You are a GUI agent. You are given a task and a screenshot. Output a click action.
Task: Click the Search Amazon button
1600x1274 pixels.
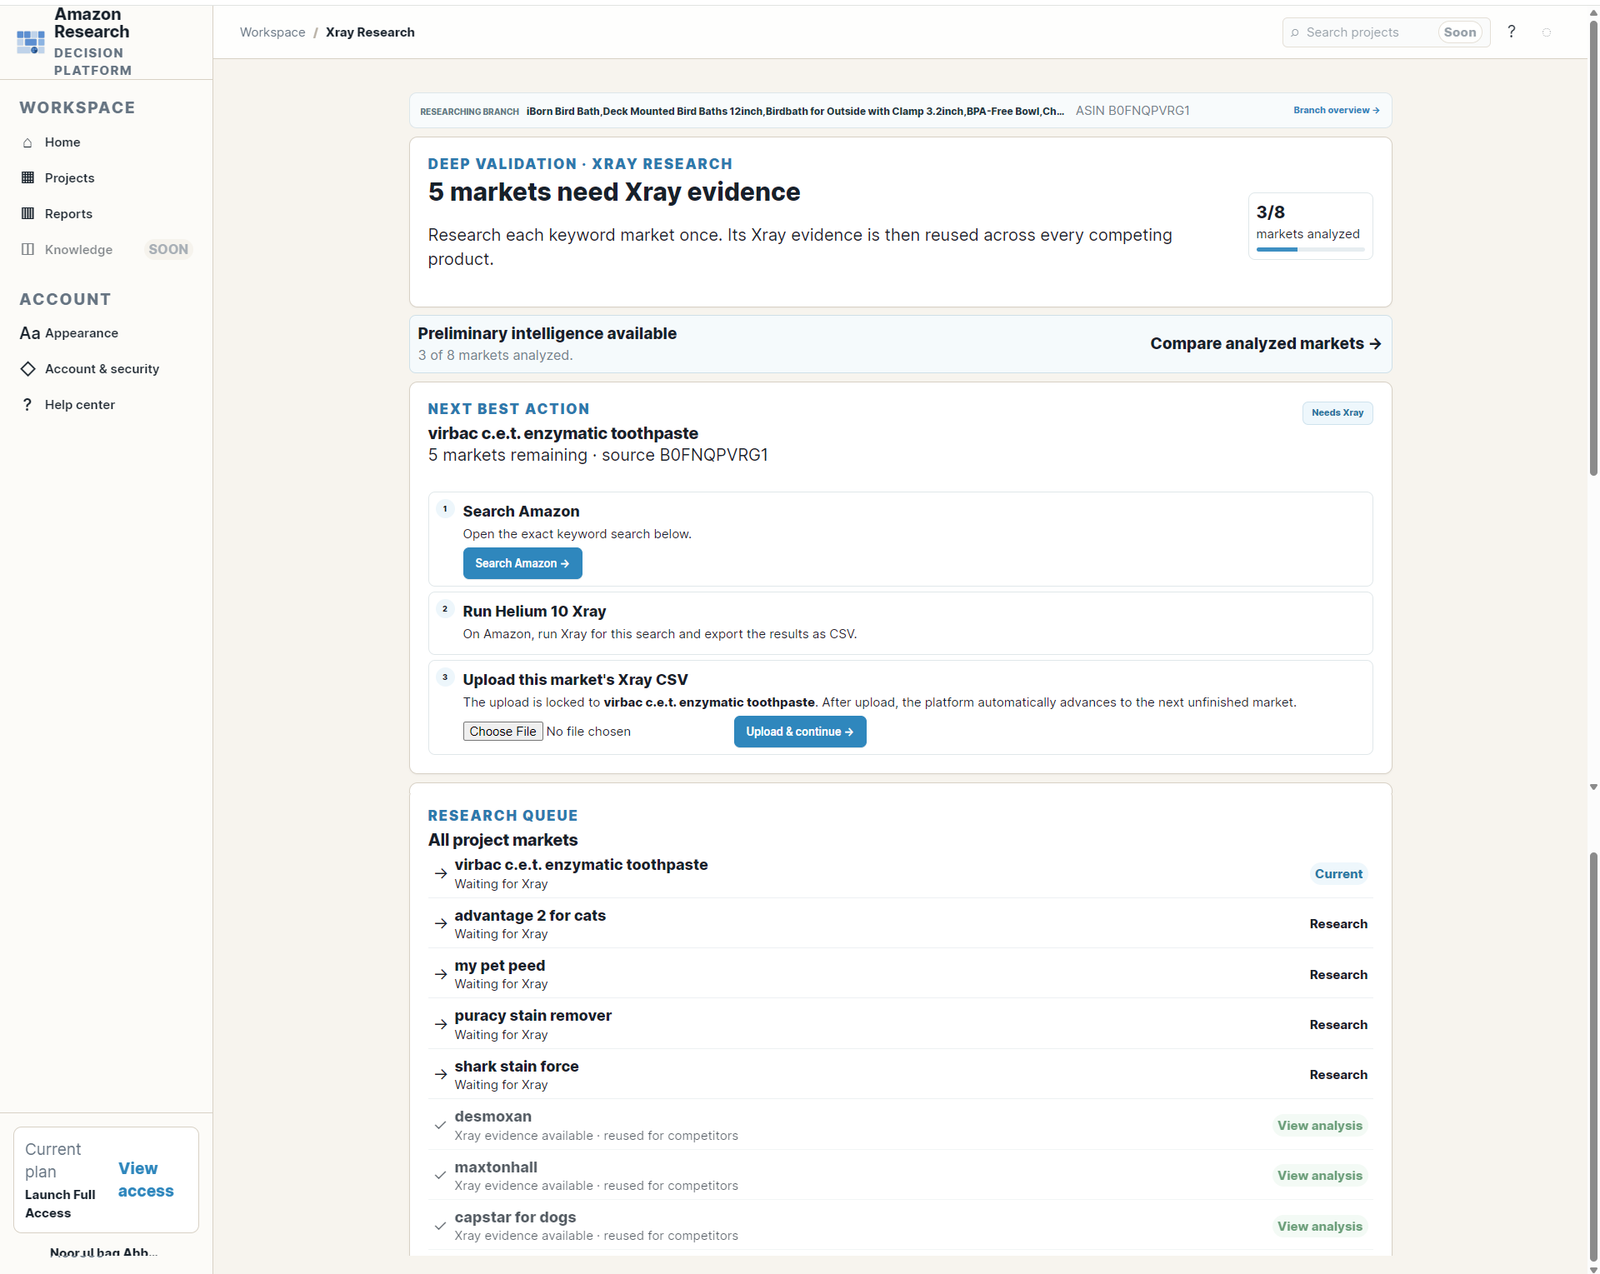point(522,564)
